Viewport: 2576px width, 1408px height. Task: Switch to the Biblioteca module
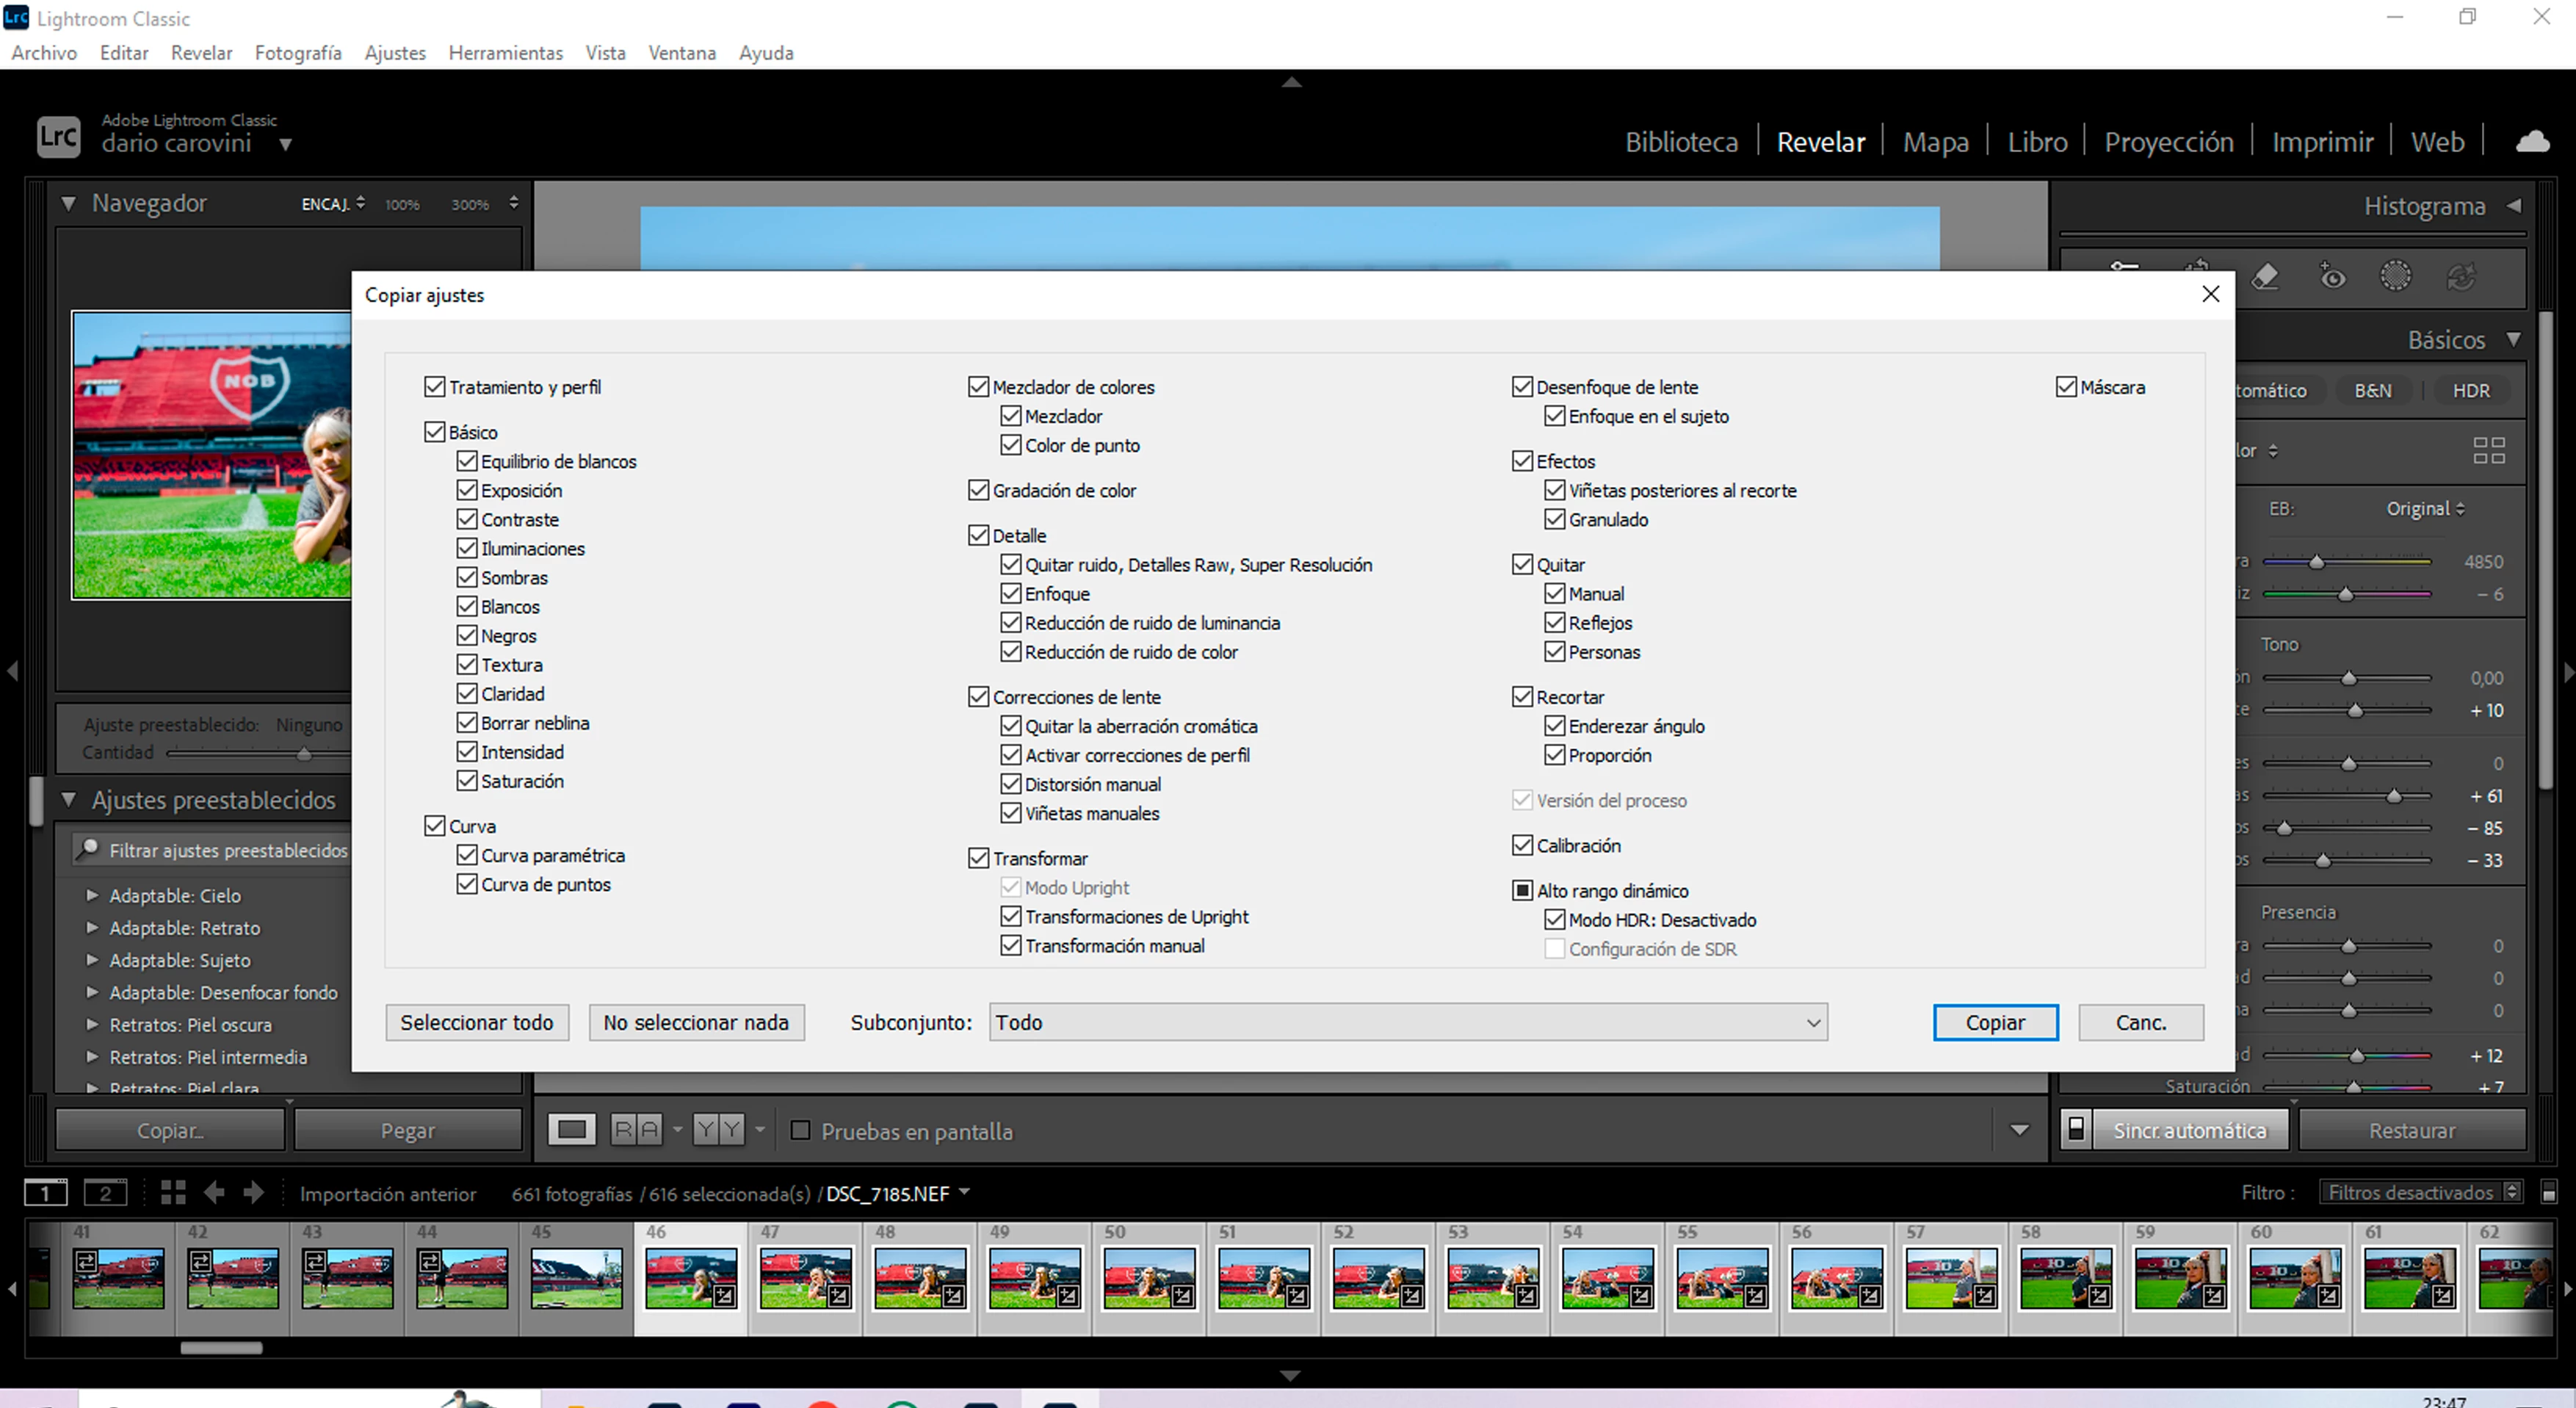coord(1681,142)
